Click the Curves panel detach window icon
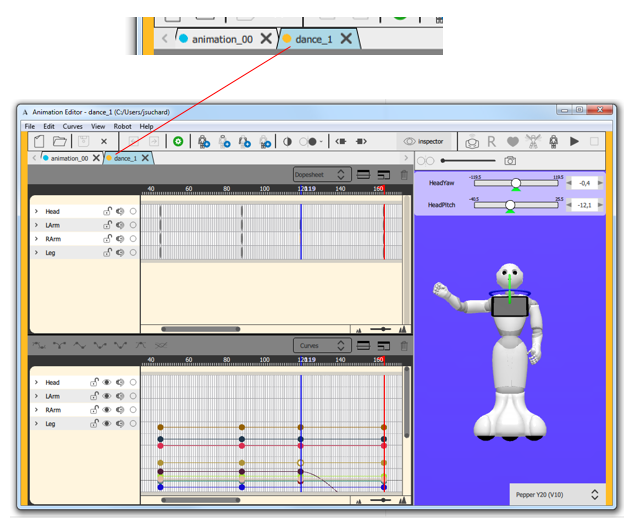Screen dimensions: 627x525 [x=383, y=345]
